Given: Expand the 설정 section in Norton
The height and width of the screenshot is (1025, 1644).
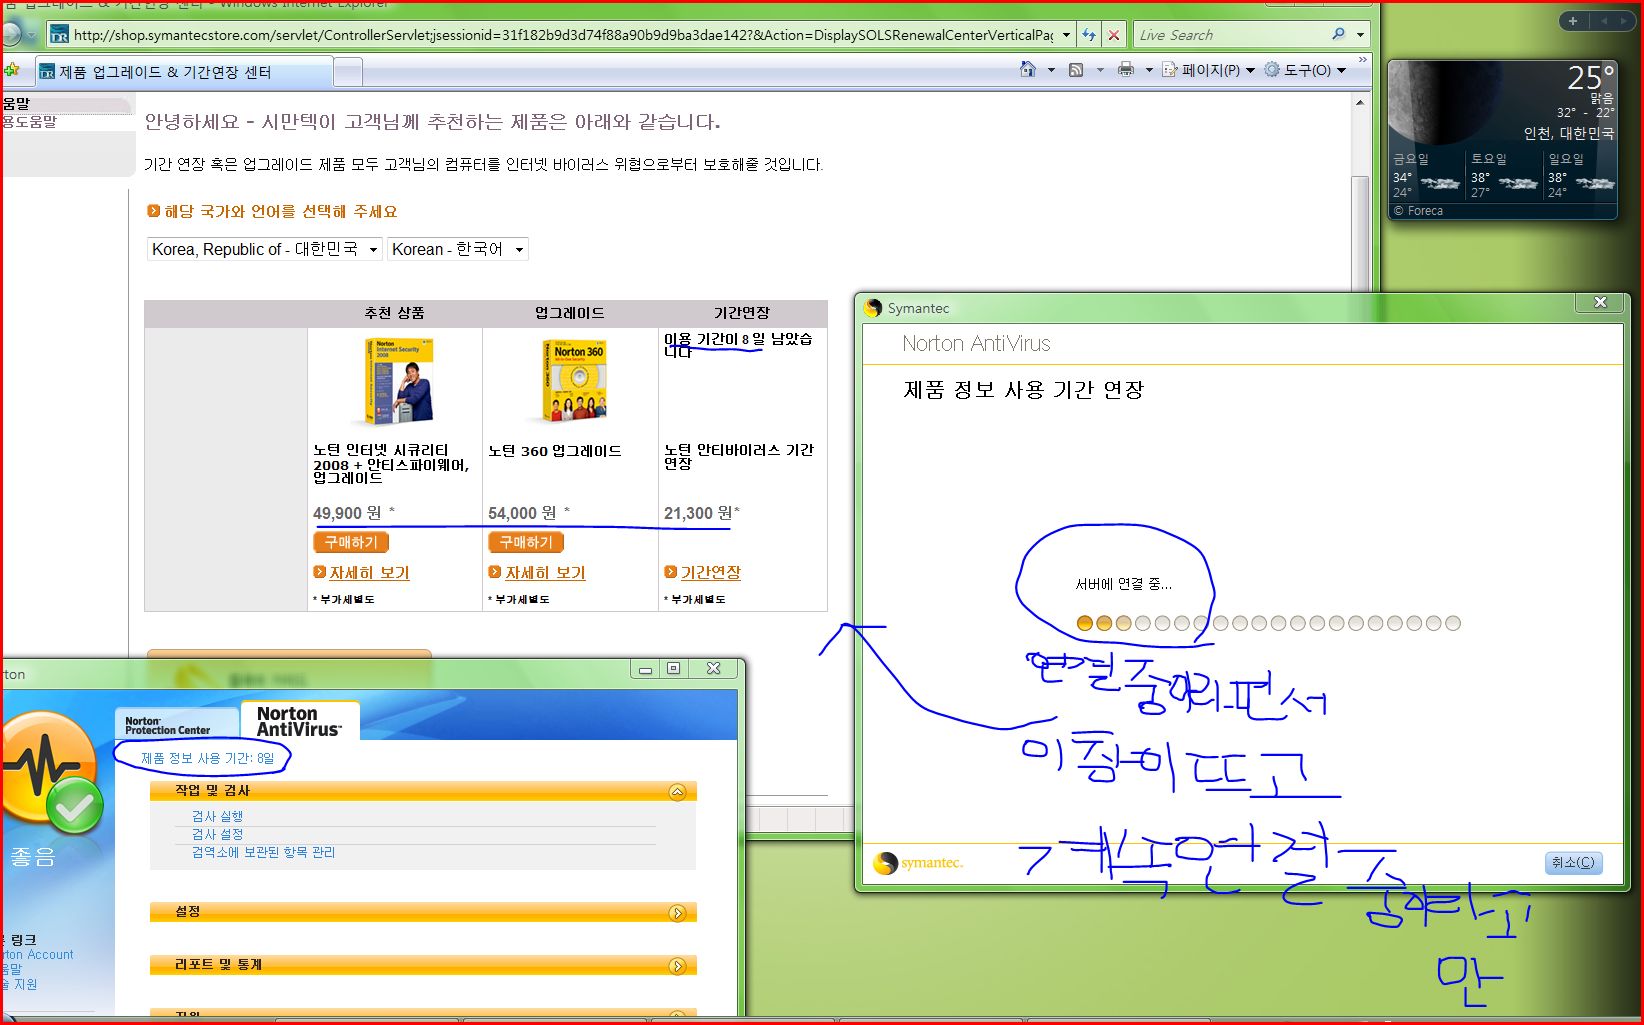Looking at the screenshot, I should pos(677,913).
